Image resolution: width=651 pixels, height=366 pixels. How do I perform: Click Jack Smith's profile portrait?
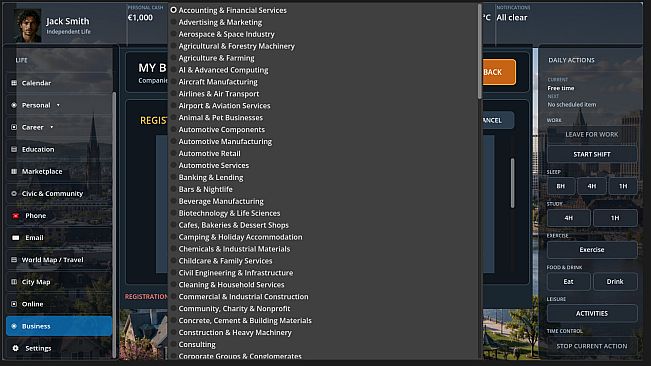pos(28,26)
